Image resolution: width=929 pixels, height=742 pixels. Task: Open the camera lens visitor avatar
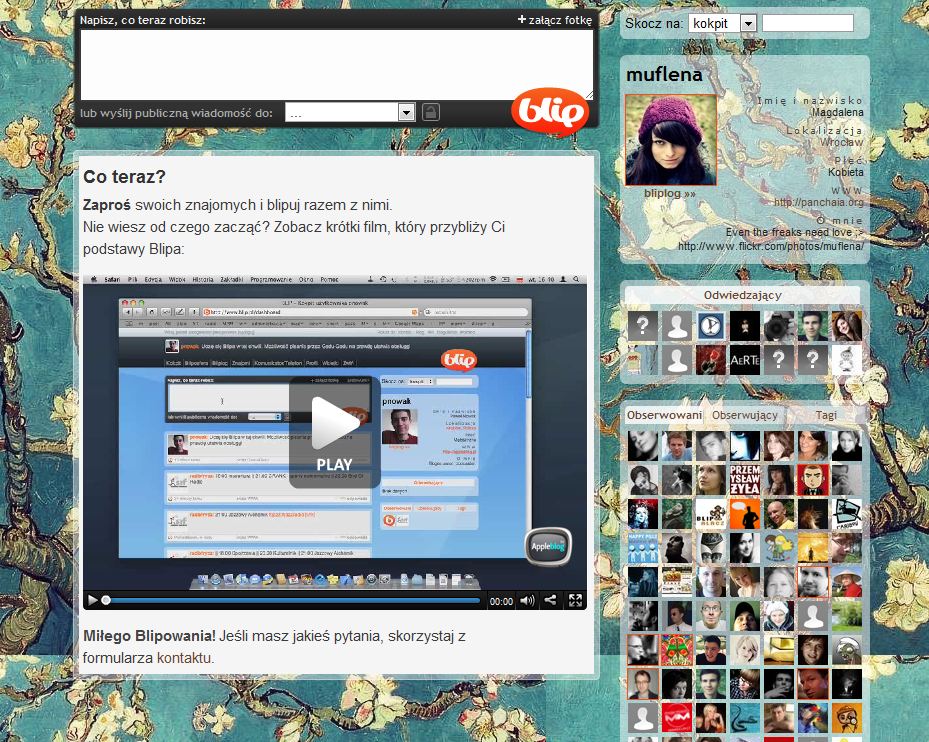[779, 326]
